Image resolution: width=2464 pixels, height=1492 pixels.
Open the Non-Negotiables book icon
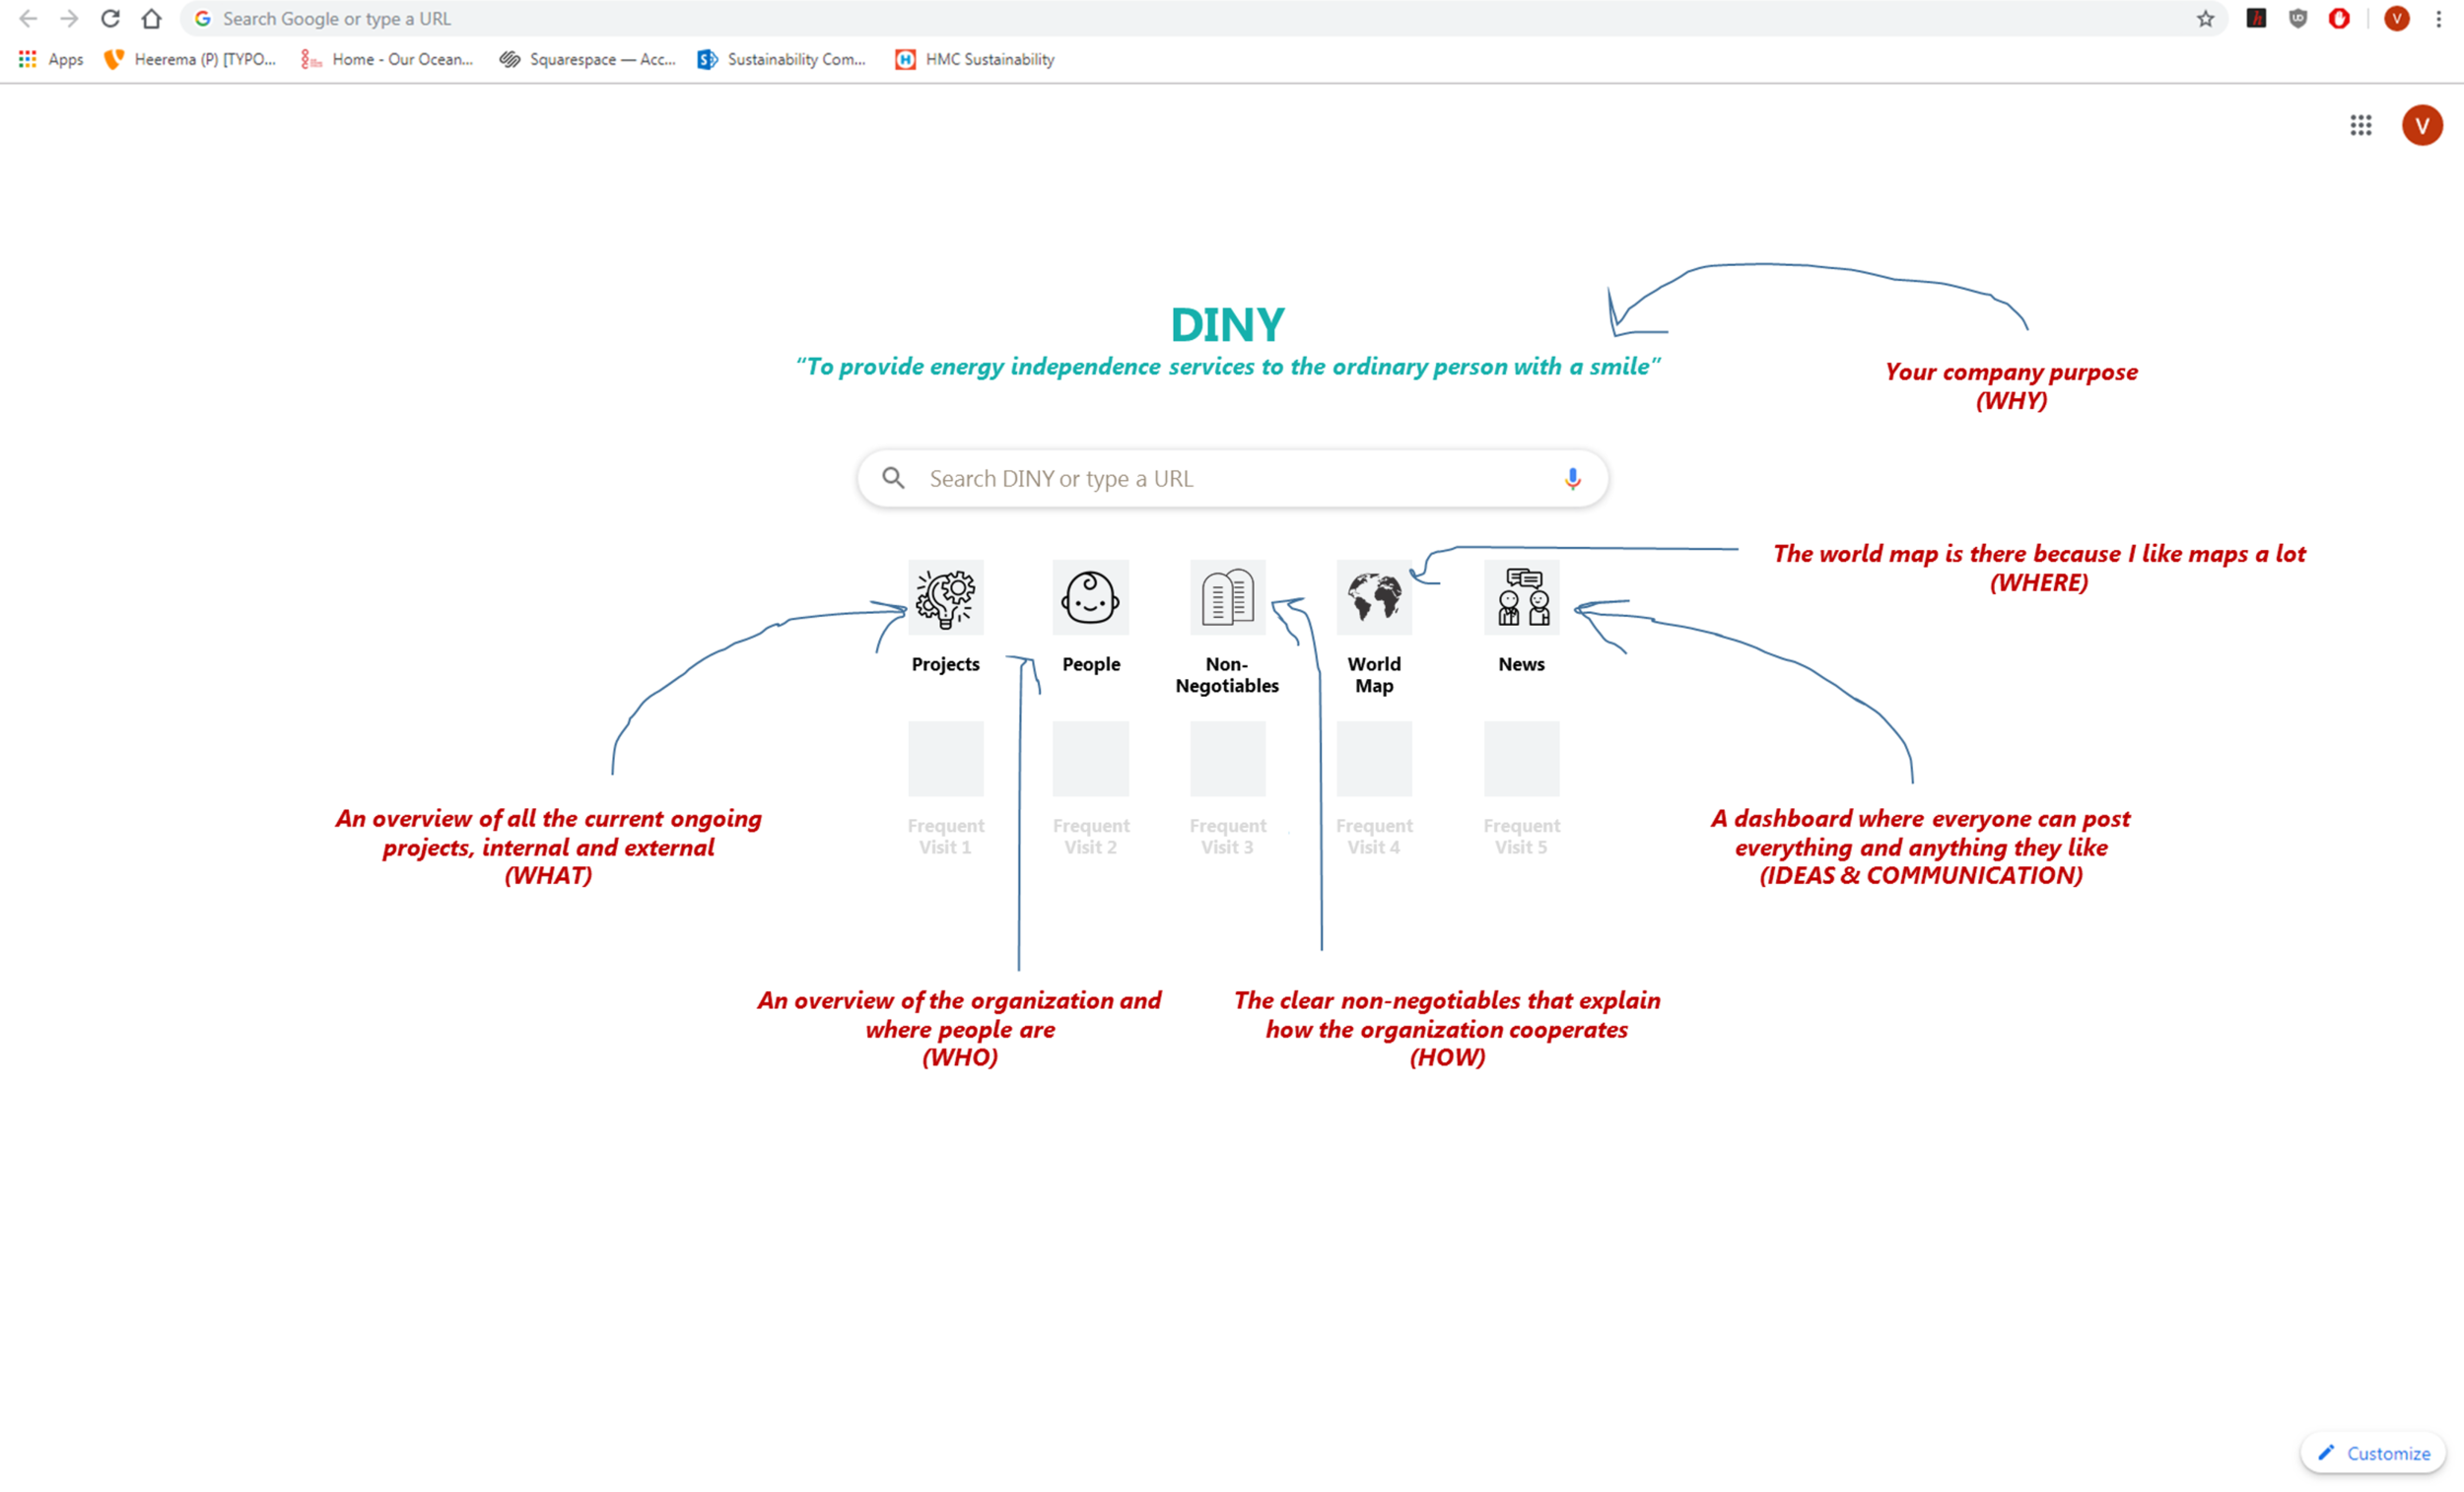1227,598
